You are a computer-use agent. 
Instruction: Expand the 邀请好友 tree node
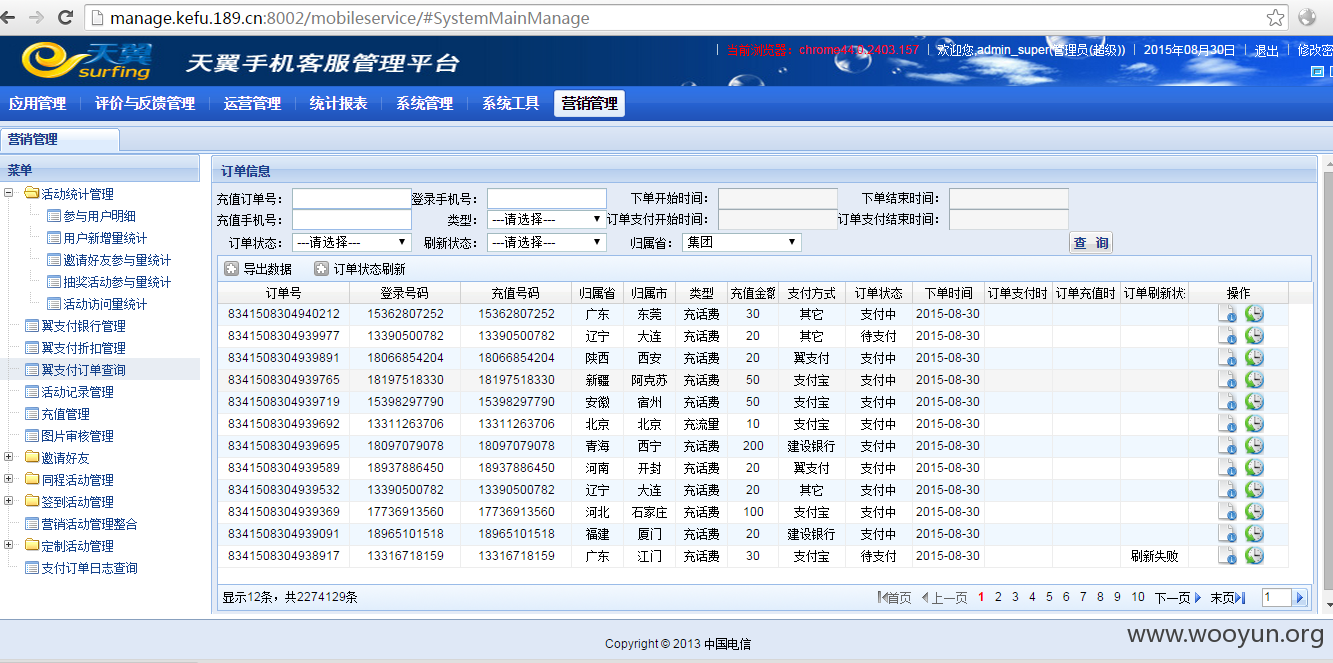(9, 458)
